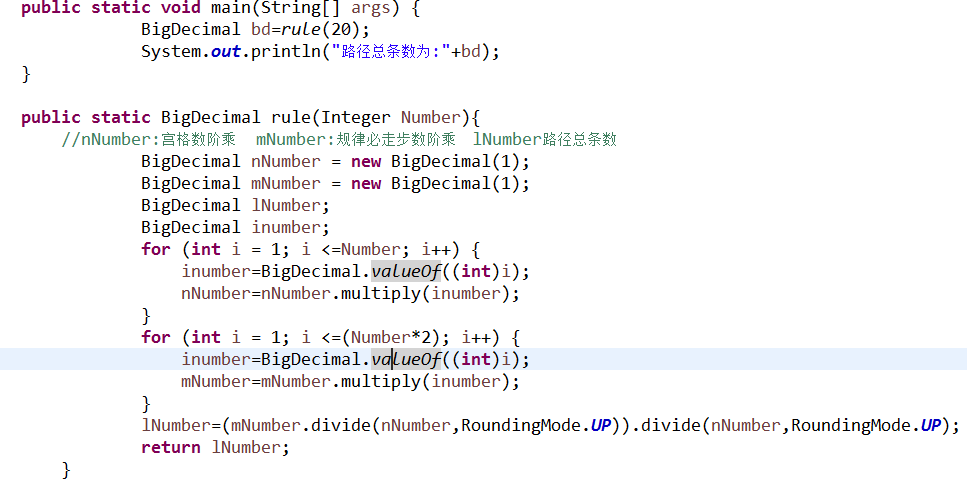Click the last 'RoundingMode.UP' at line end
Image resolution: width=967 pixels, height=502 pixels.
[866, 426]
